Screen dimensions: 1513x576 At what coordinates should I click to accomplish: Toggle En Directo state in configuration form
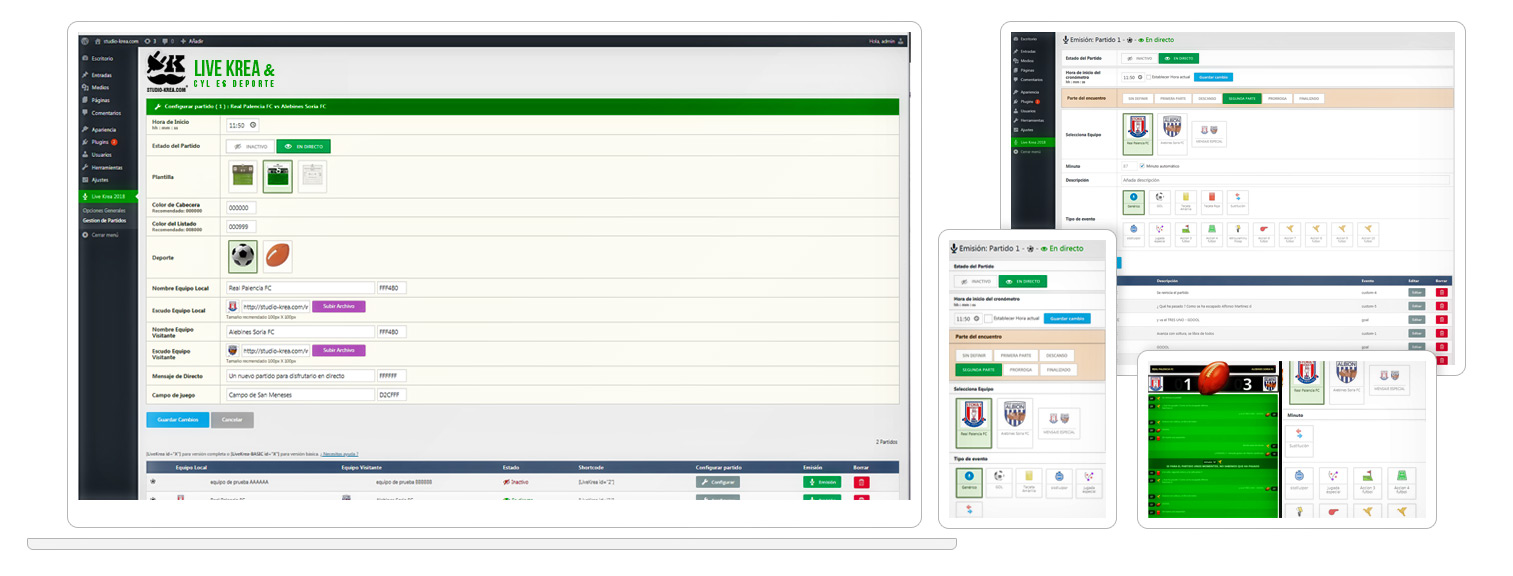[x=303, y=146]
